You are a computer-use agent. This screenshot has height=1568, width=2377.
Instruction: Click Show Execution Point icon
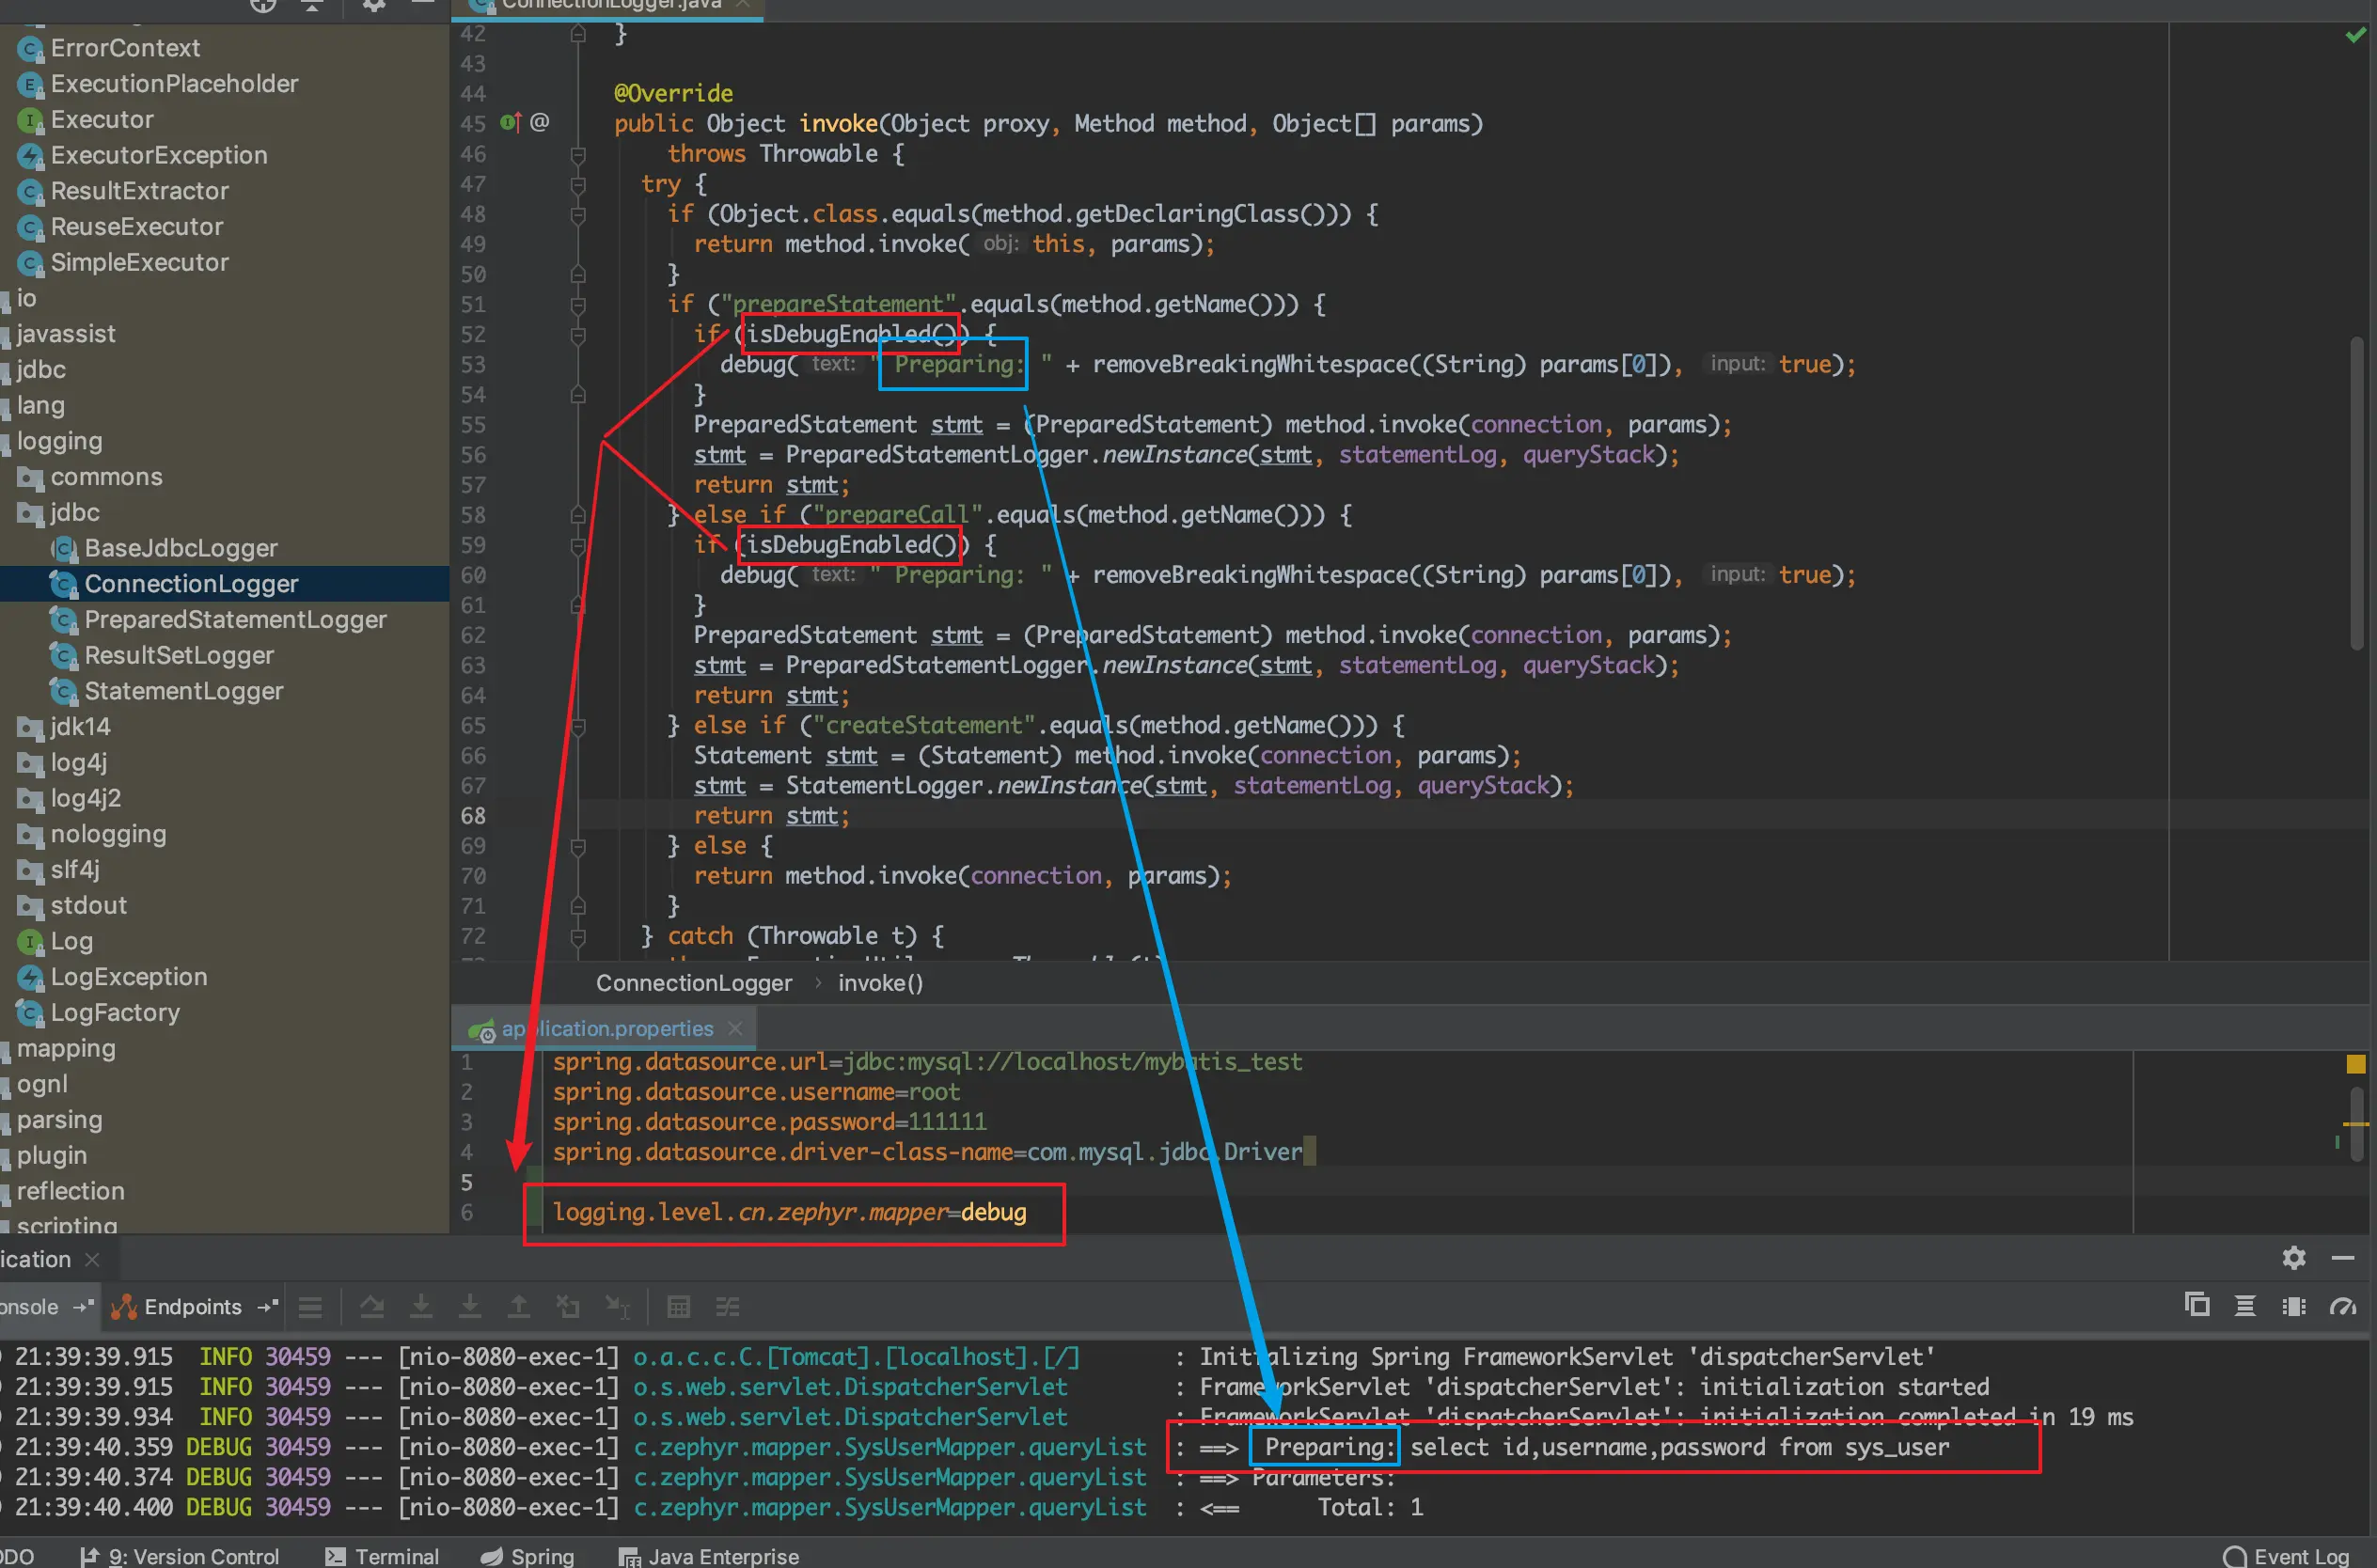[x=310, y=1307]
